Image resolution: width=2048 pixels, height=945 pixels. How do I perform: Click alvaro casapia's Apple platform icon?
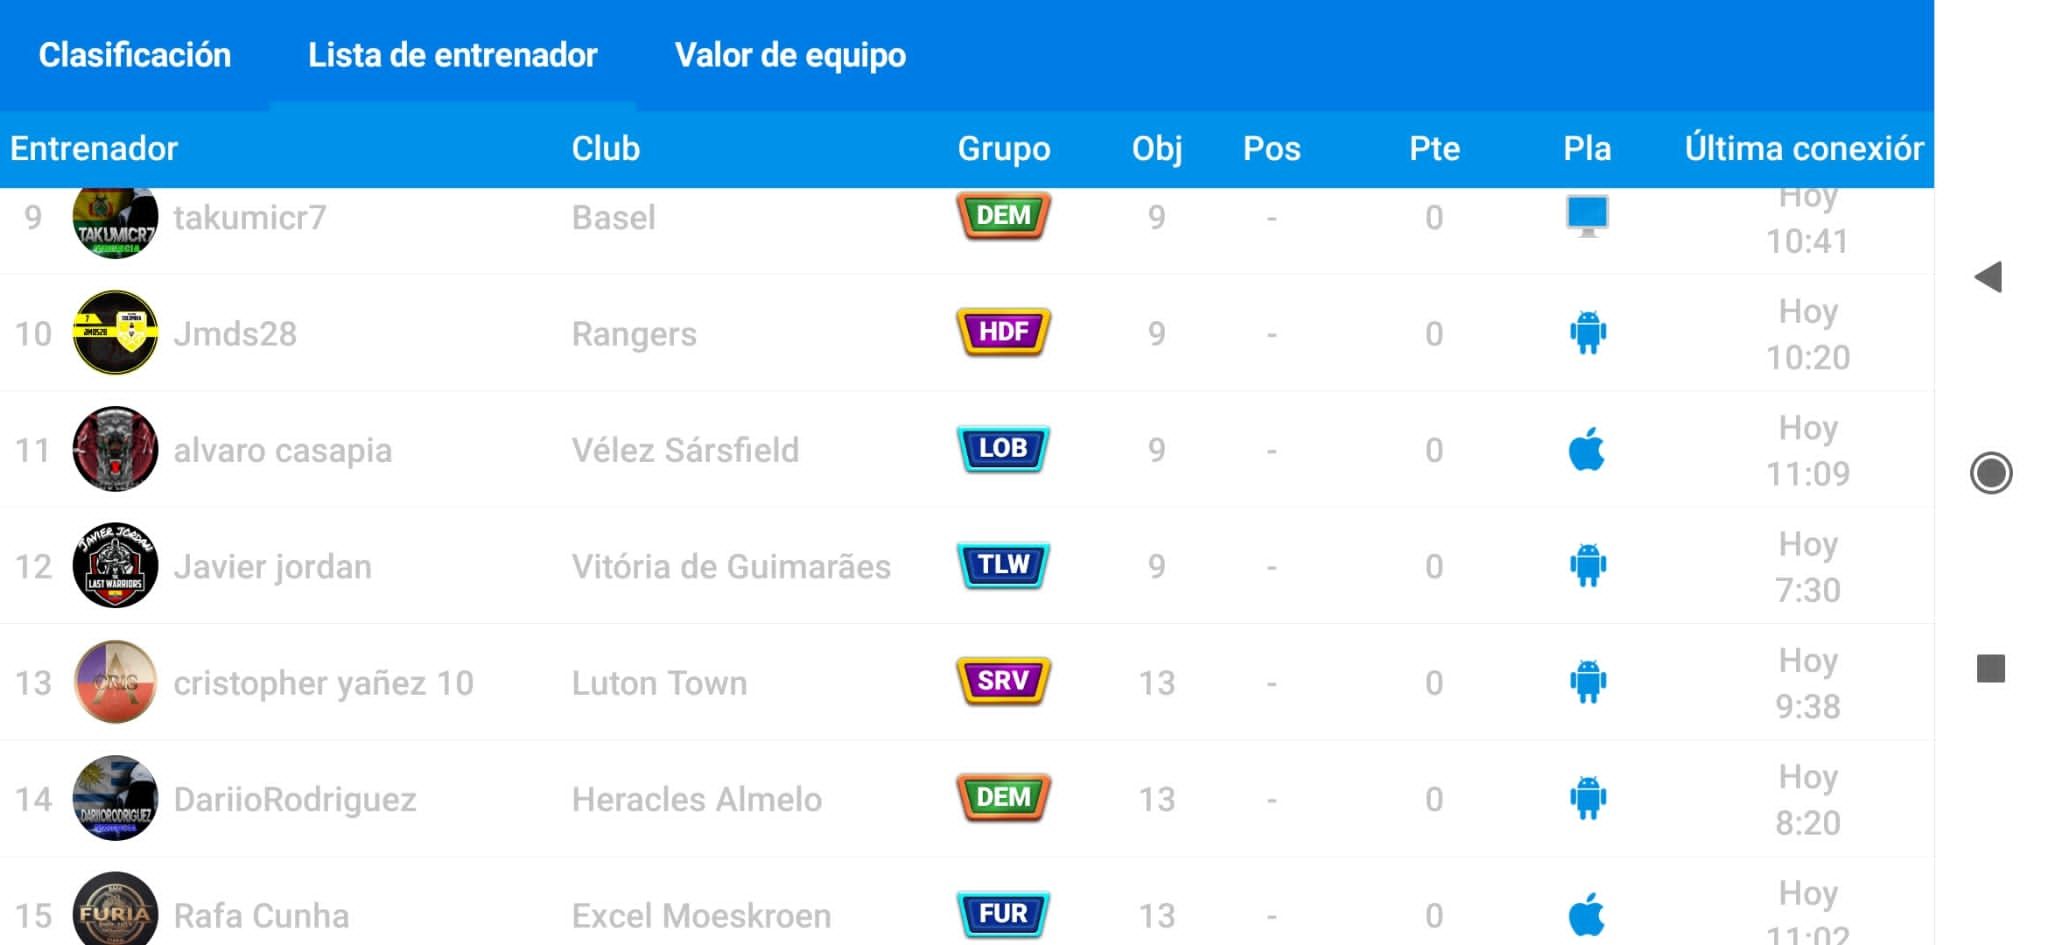(x=1587, y=449)
